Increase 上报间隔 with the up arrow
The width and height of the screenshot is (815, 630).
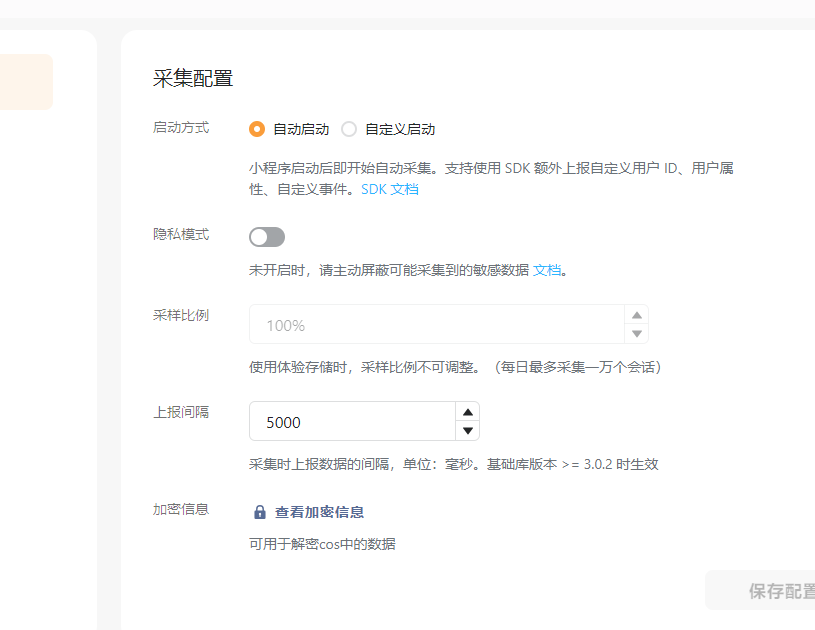[468, 412]
